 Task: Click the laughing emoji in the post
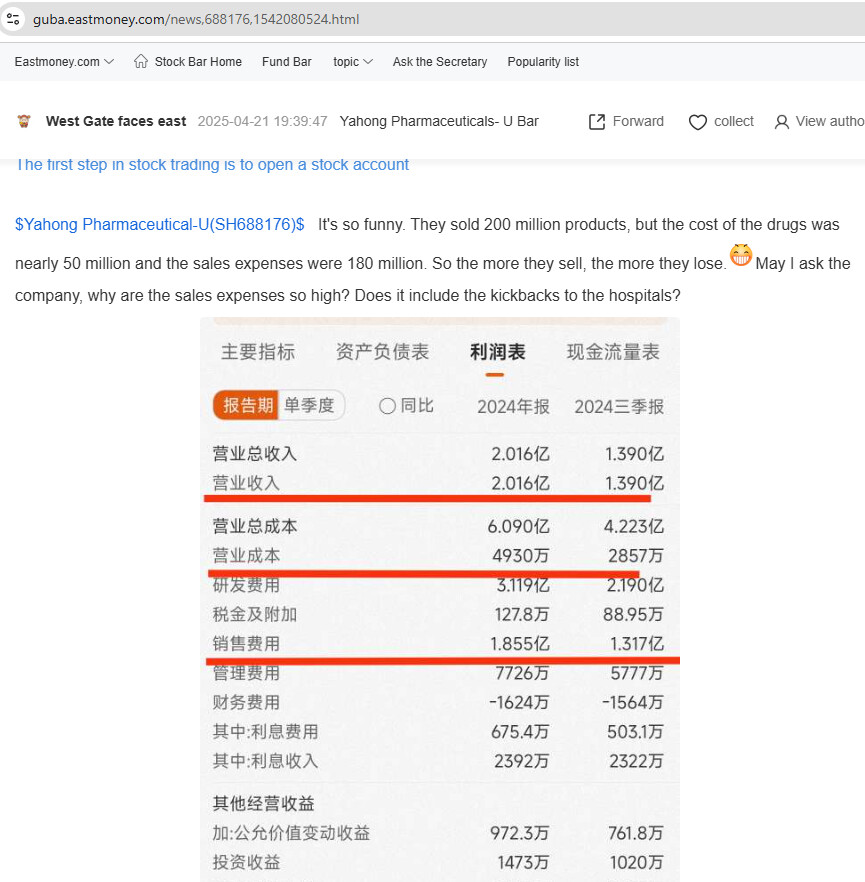click(741, 255)
